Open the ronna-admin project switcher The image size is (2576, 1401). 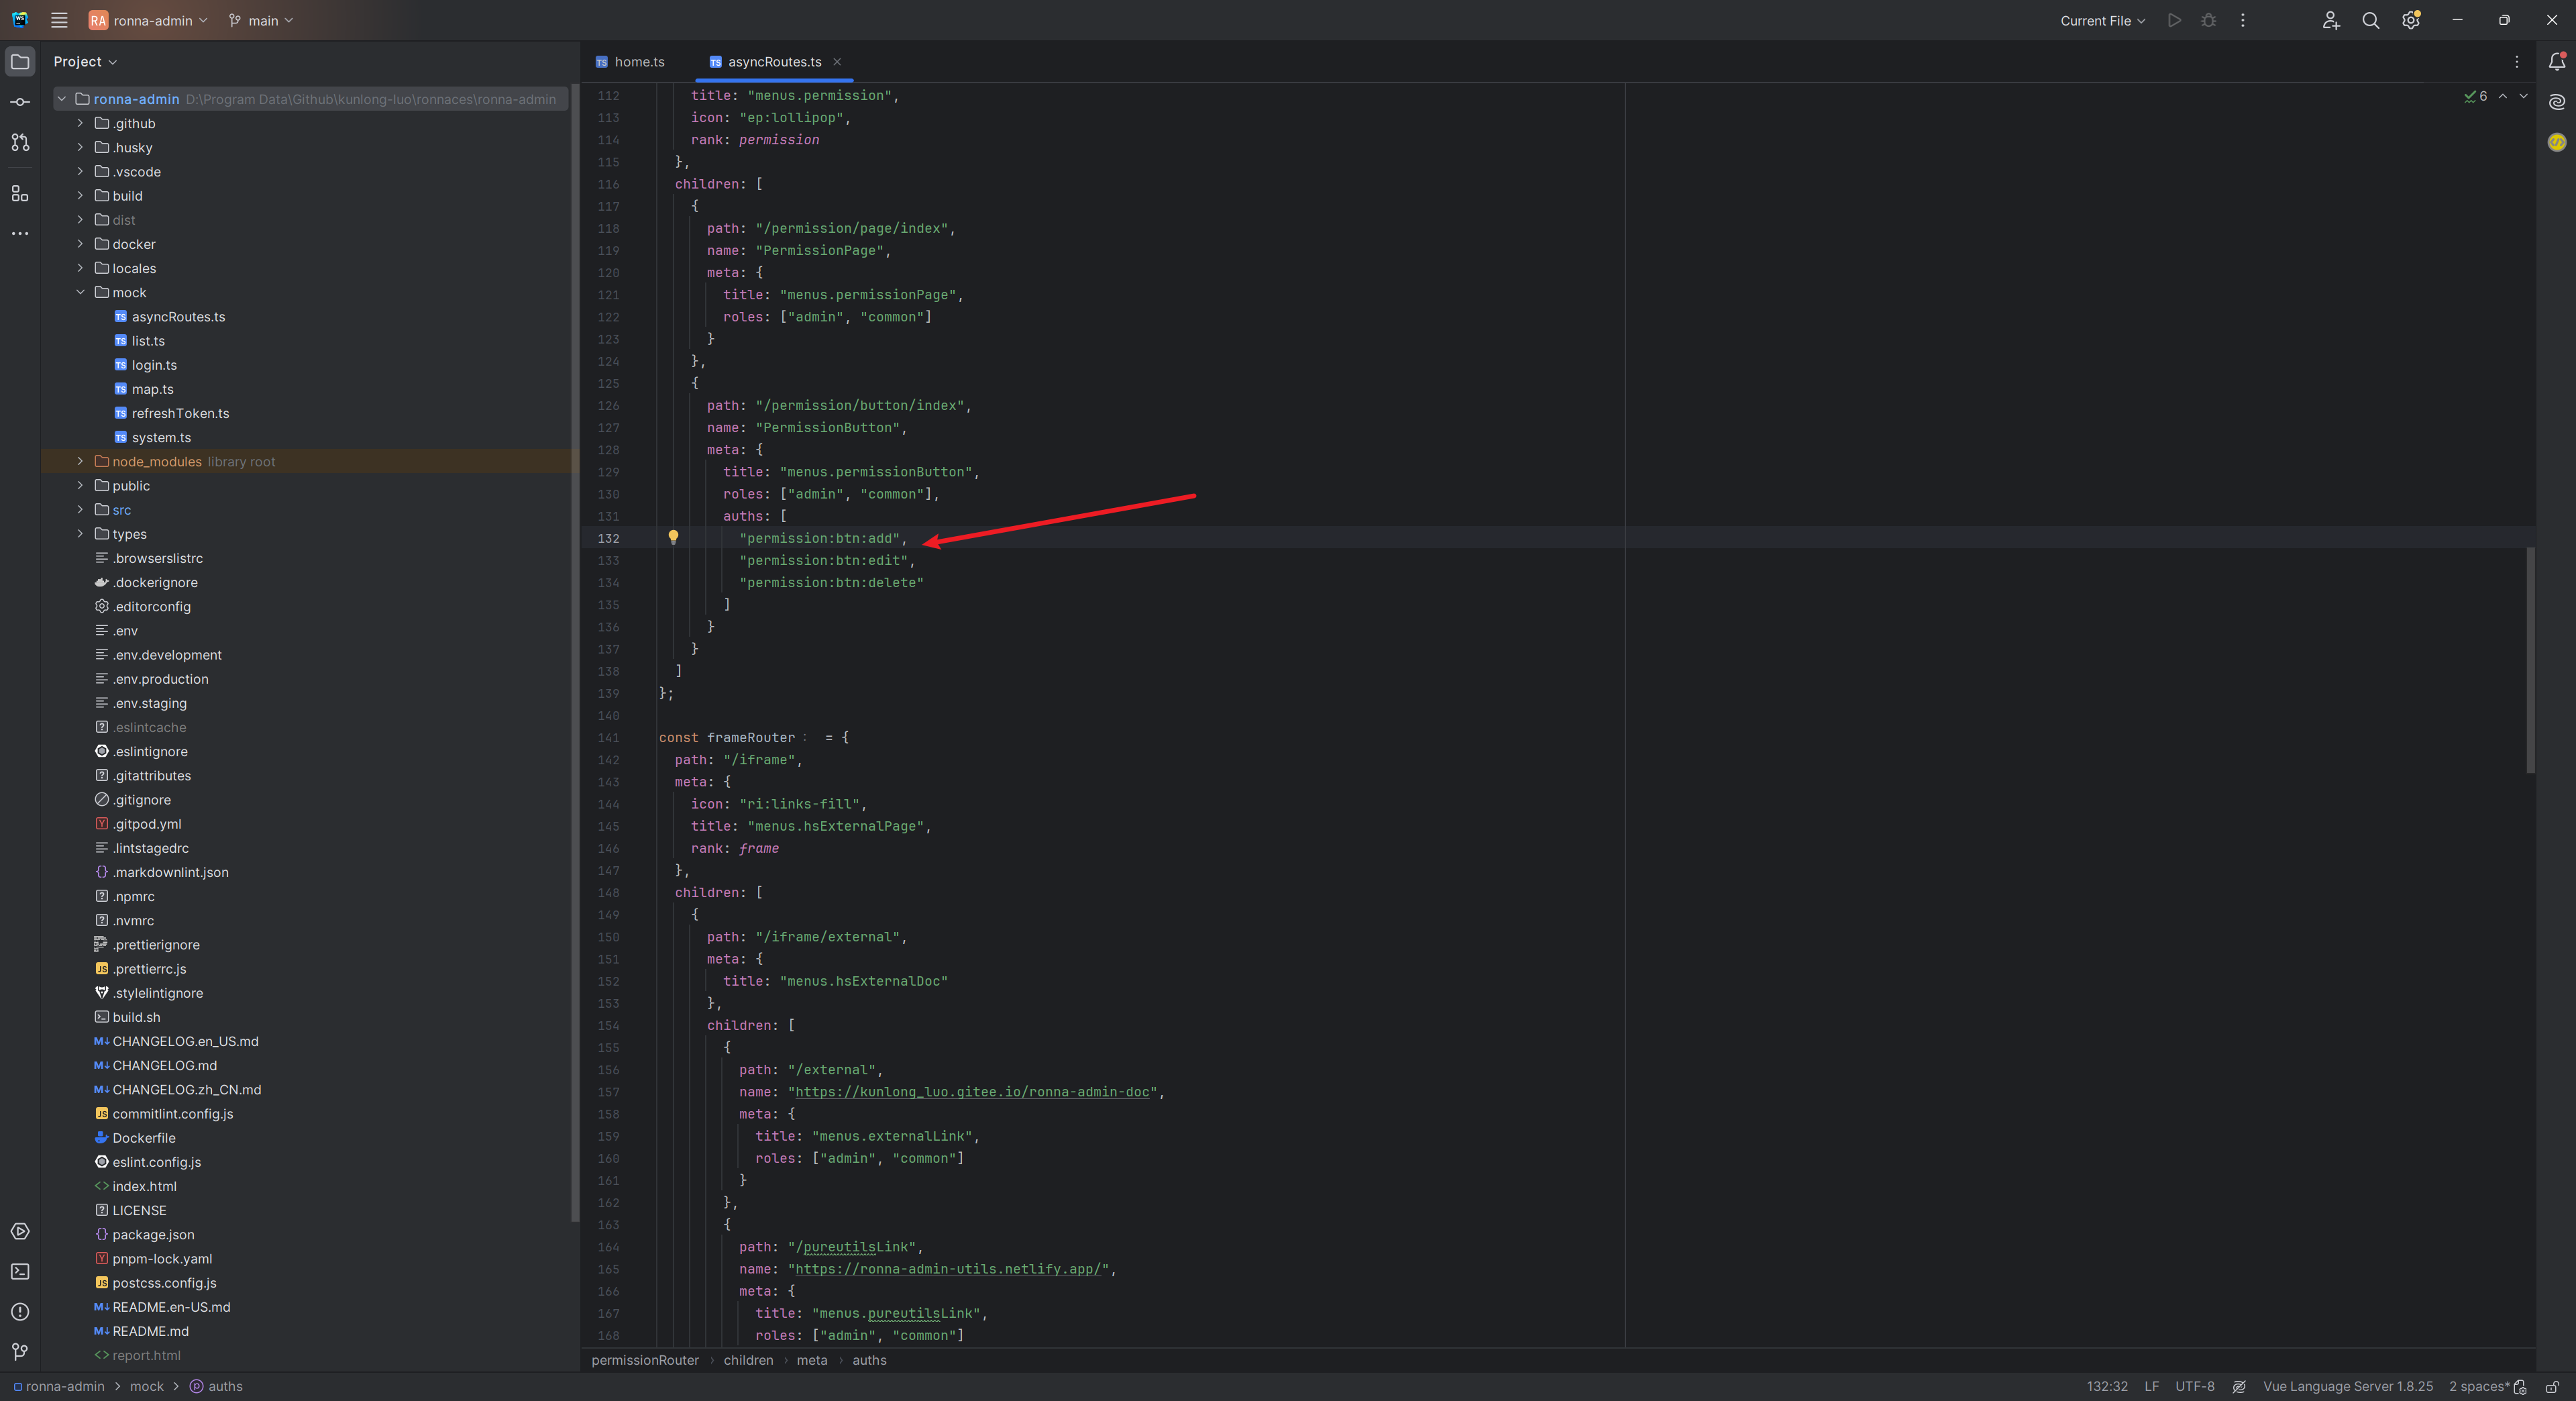148,20
